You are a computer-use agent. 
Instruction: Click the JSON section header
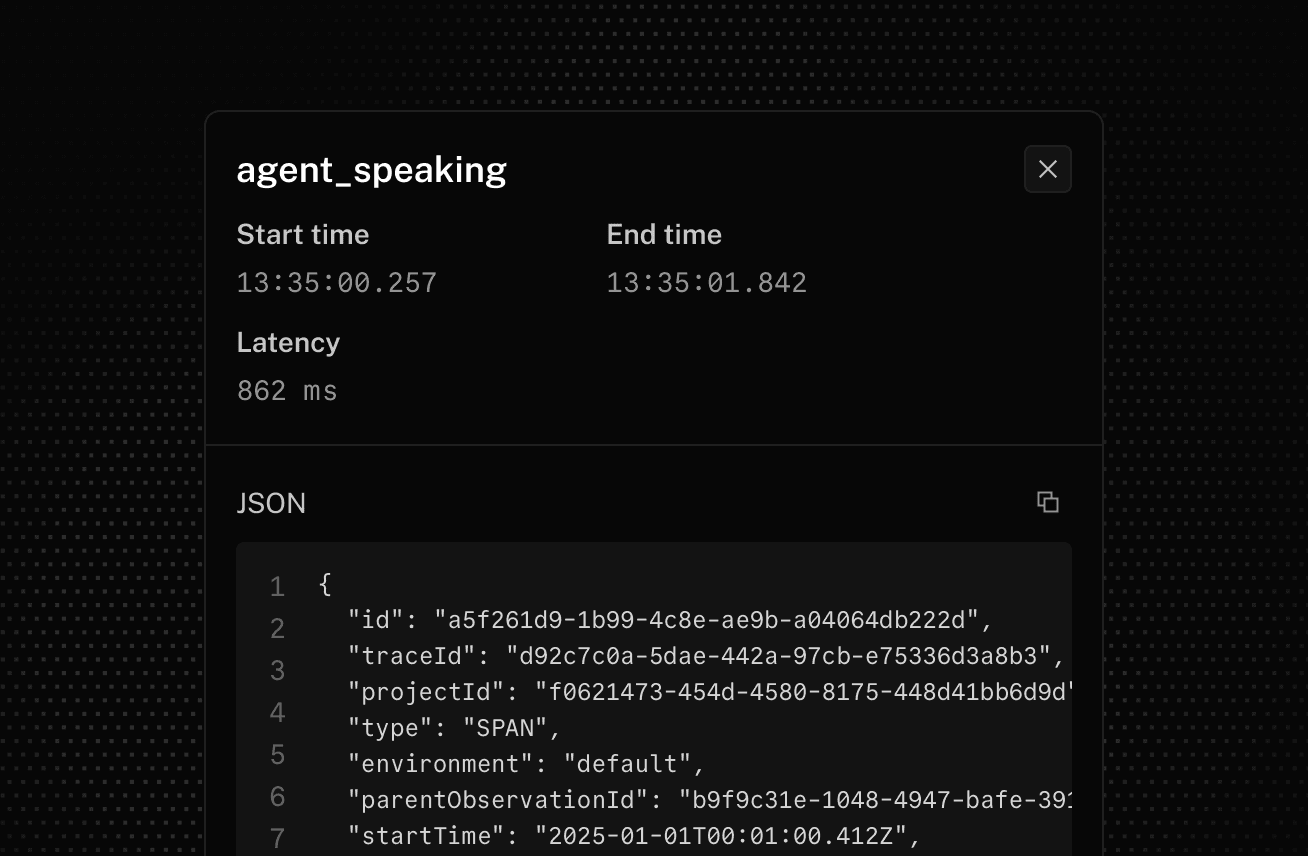(271, 503)
